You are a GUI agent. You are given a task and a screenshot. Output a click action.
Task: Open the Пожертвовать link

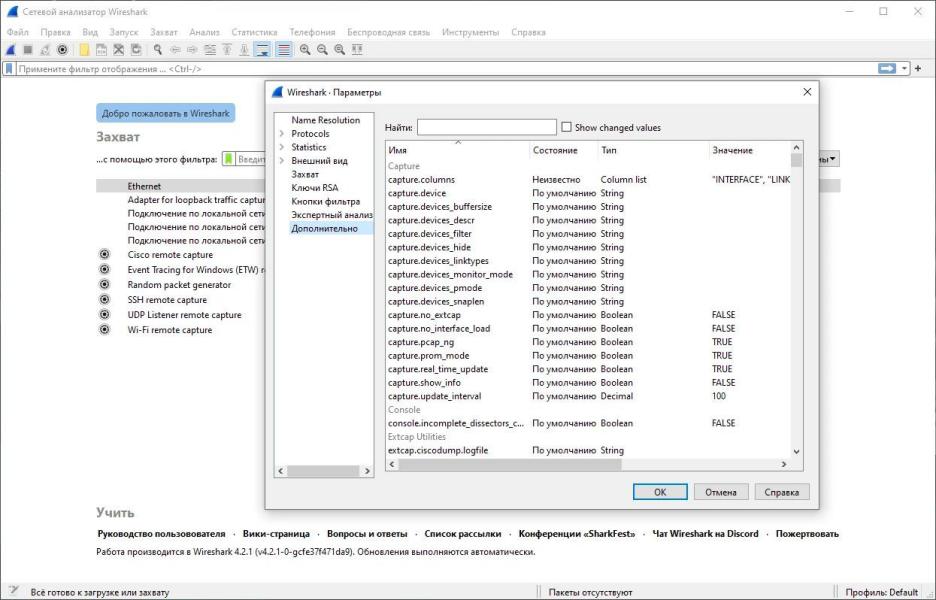pos(807,534)
